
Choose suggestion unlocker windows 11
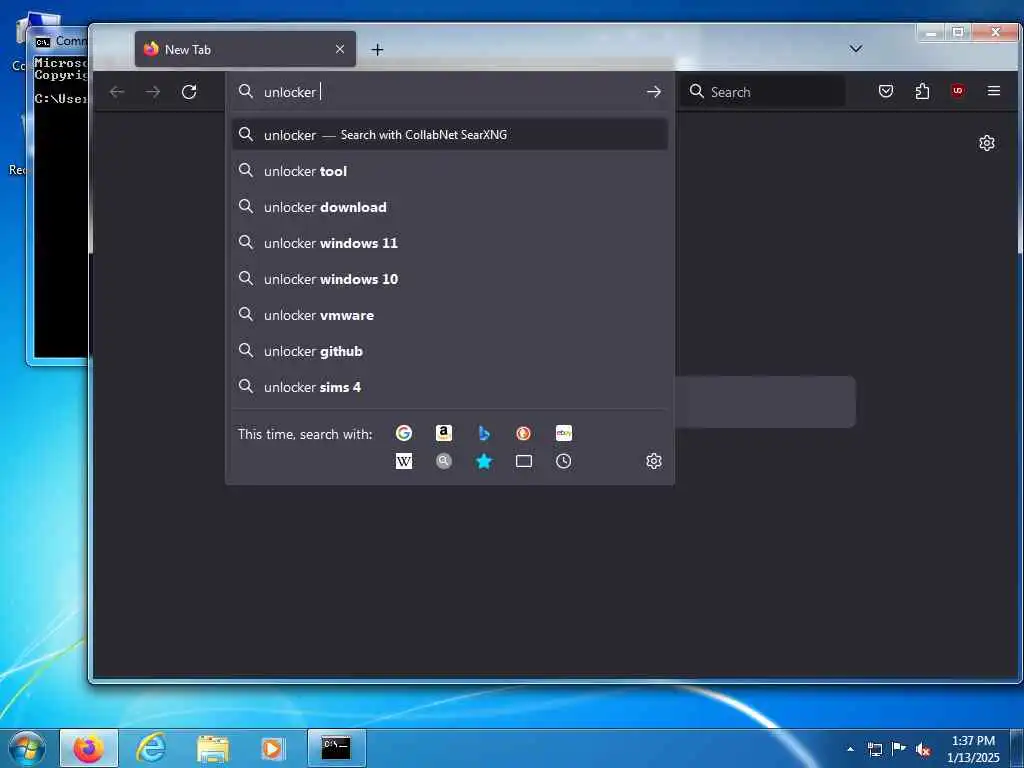point(450,243)
